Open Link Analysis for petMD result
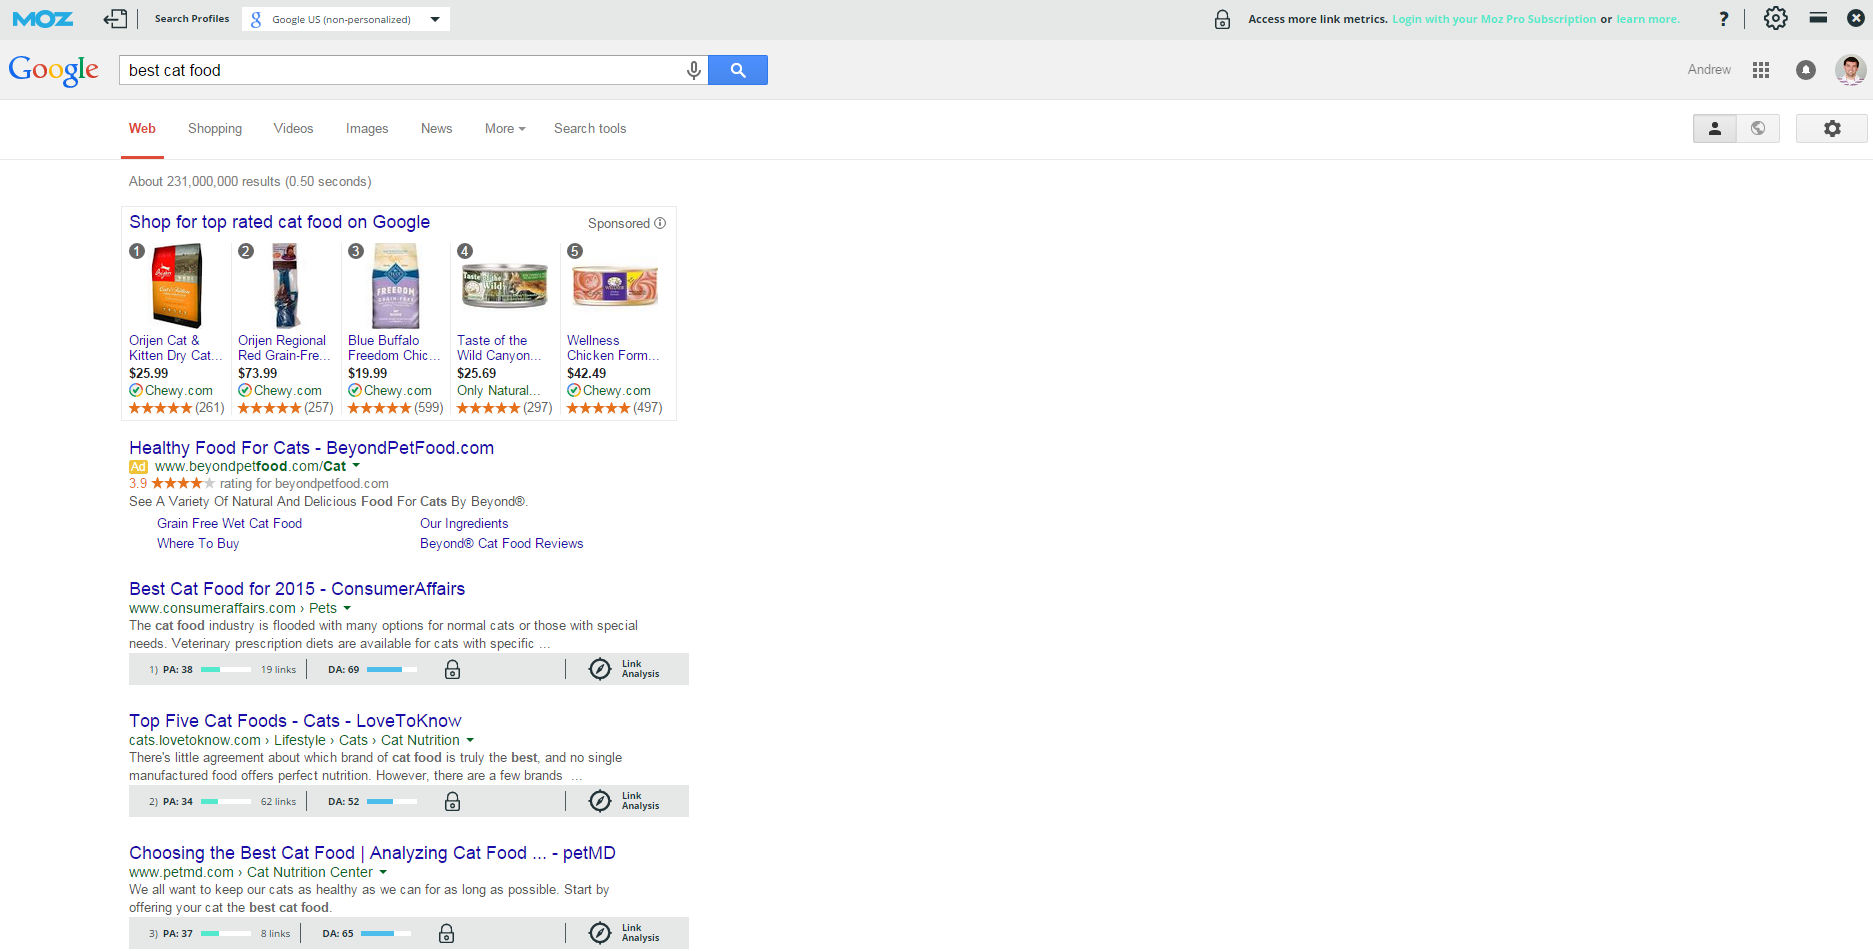Screen dimensions: 1873x951 [625, 933]
